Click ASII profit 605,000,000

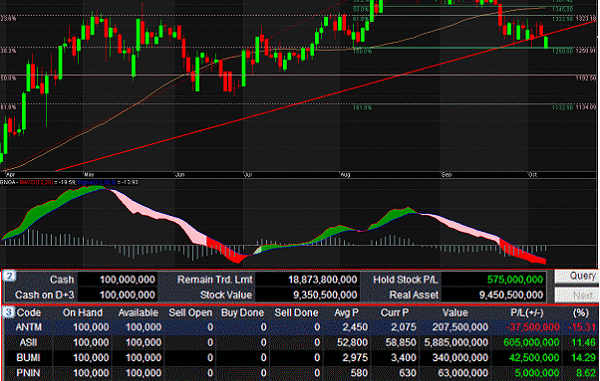[532, 342]
